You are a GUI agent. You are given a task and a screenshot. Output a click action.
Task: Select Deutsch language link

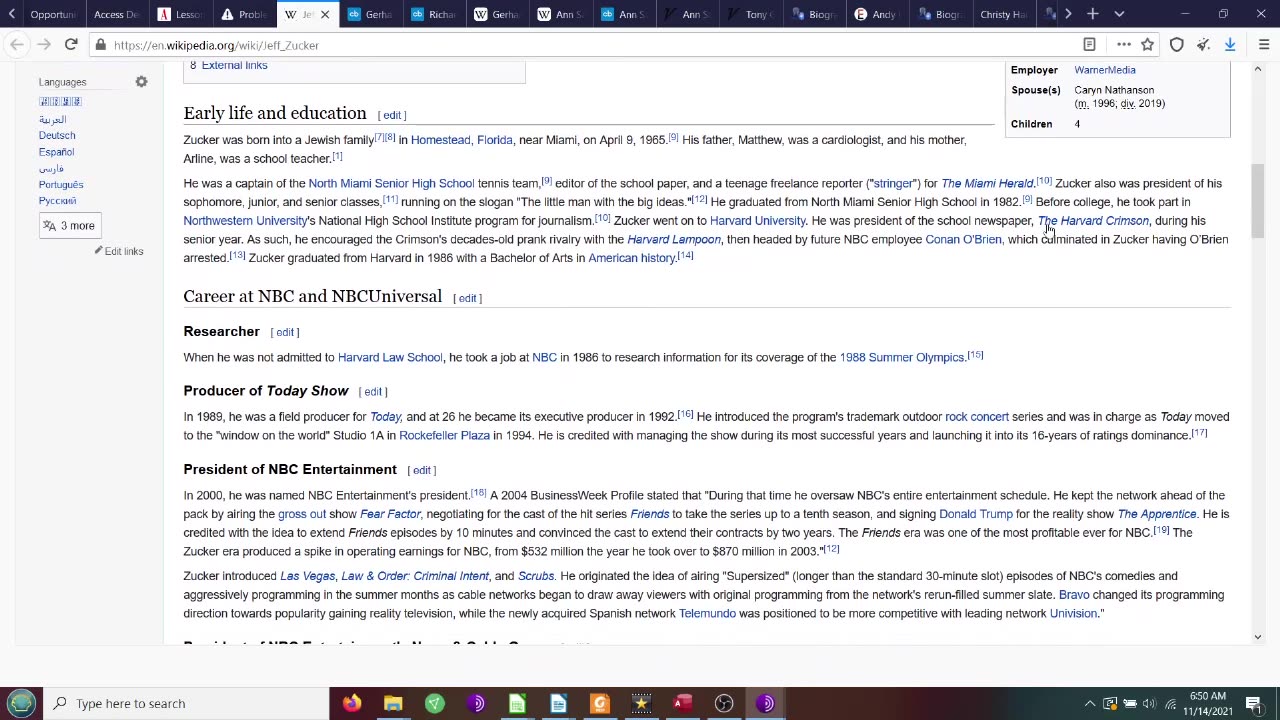tap(57, 135)
